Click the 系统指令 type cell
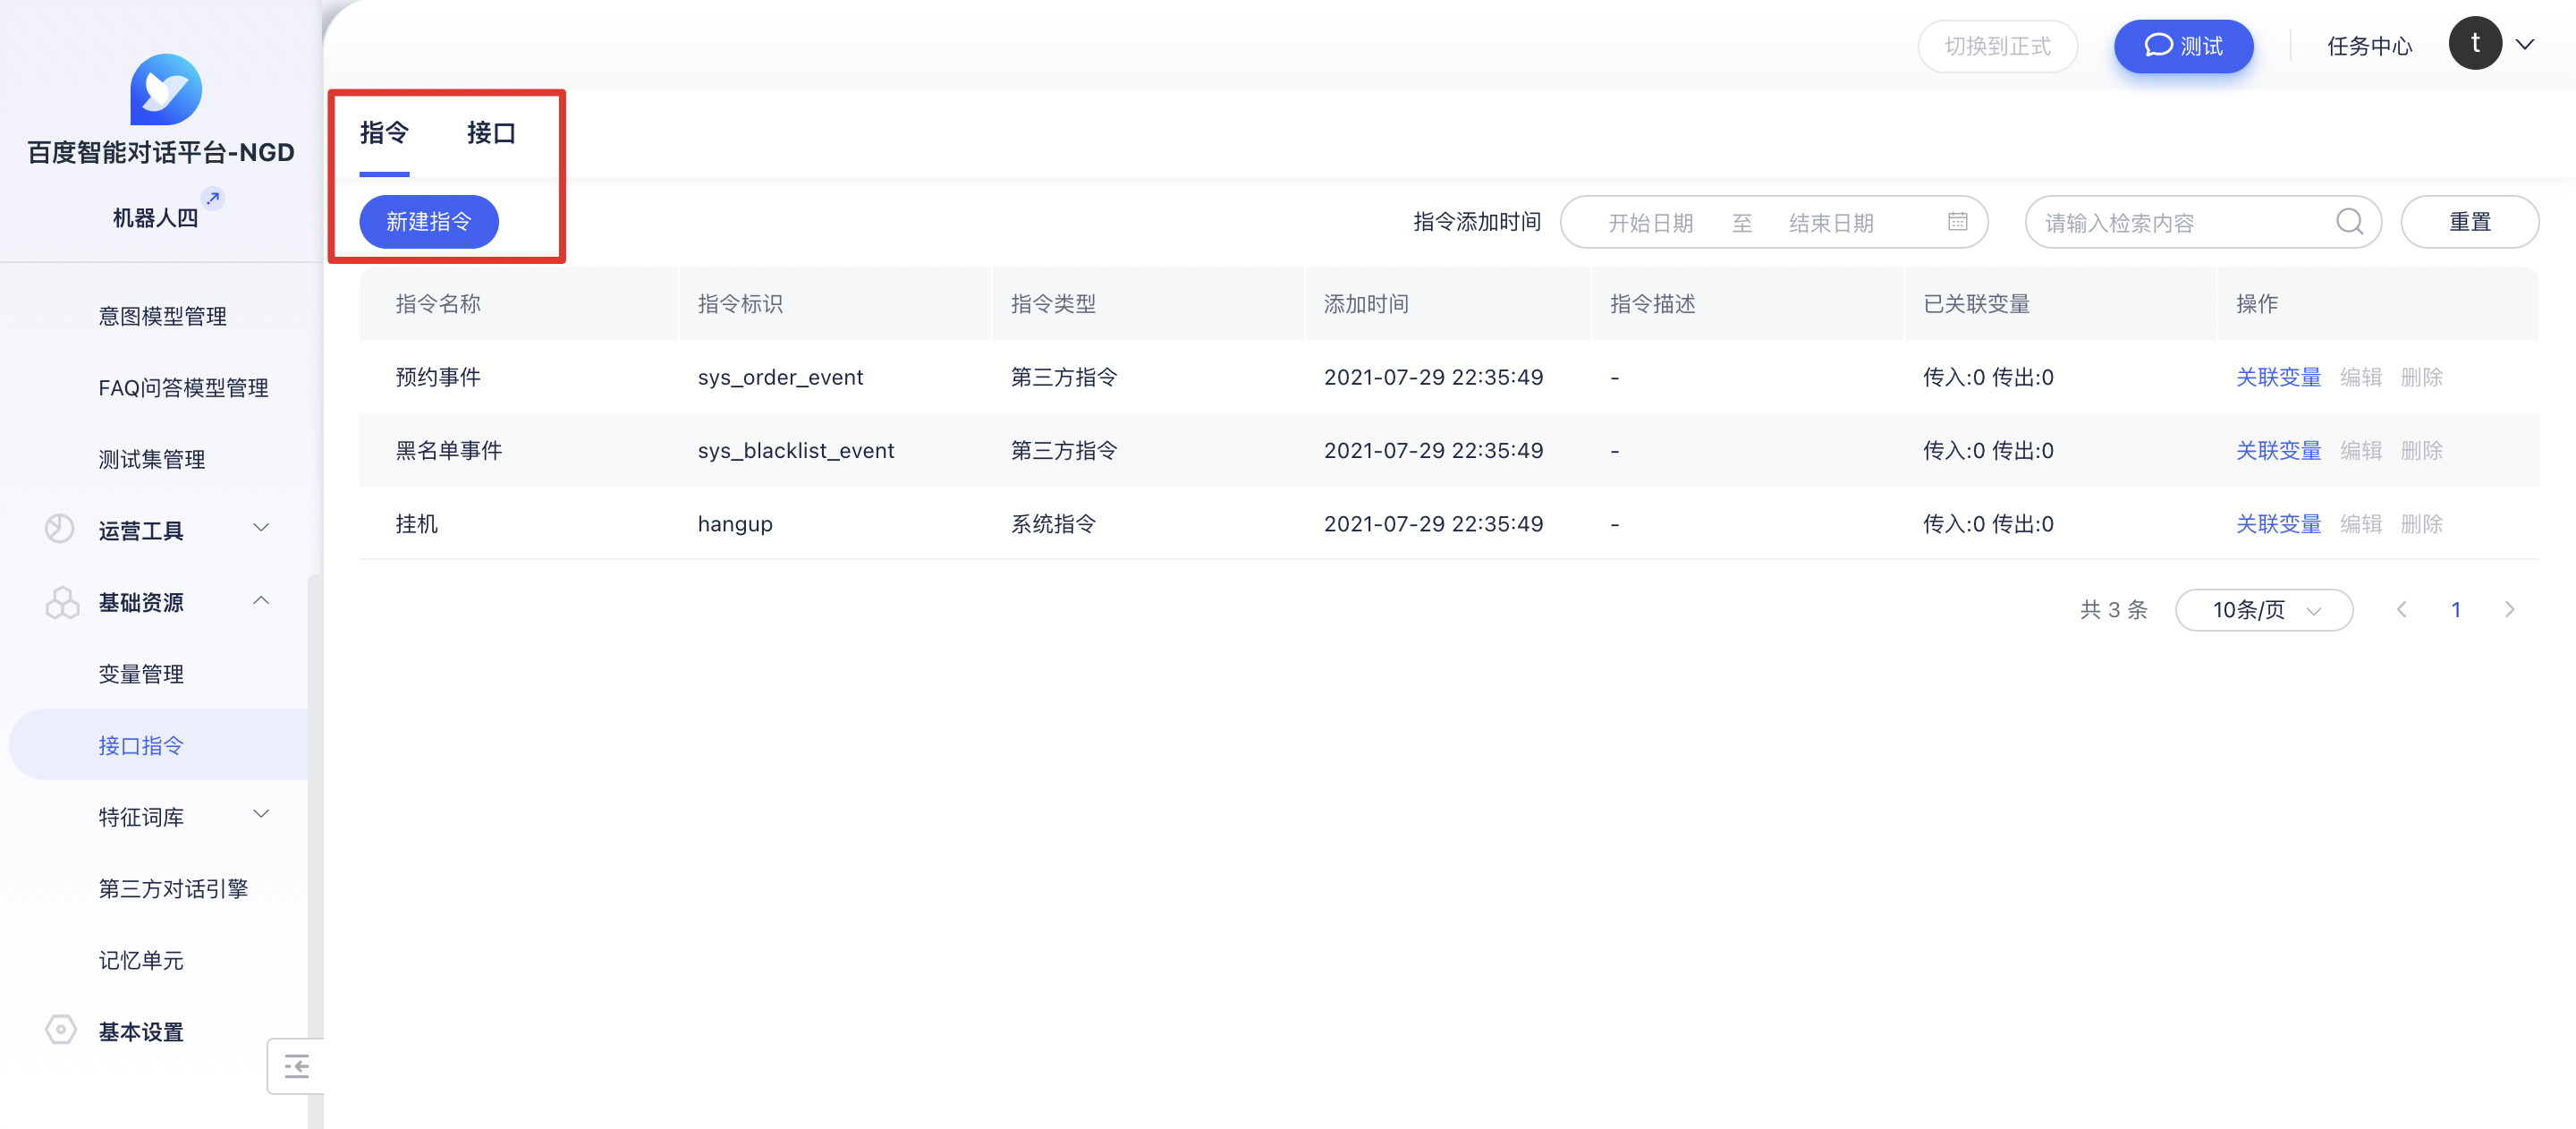2576x1129 pixels. 1053,523
